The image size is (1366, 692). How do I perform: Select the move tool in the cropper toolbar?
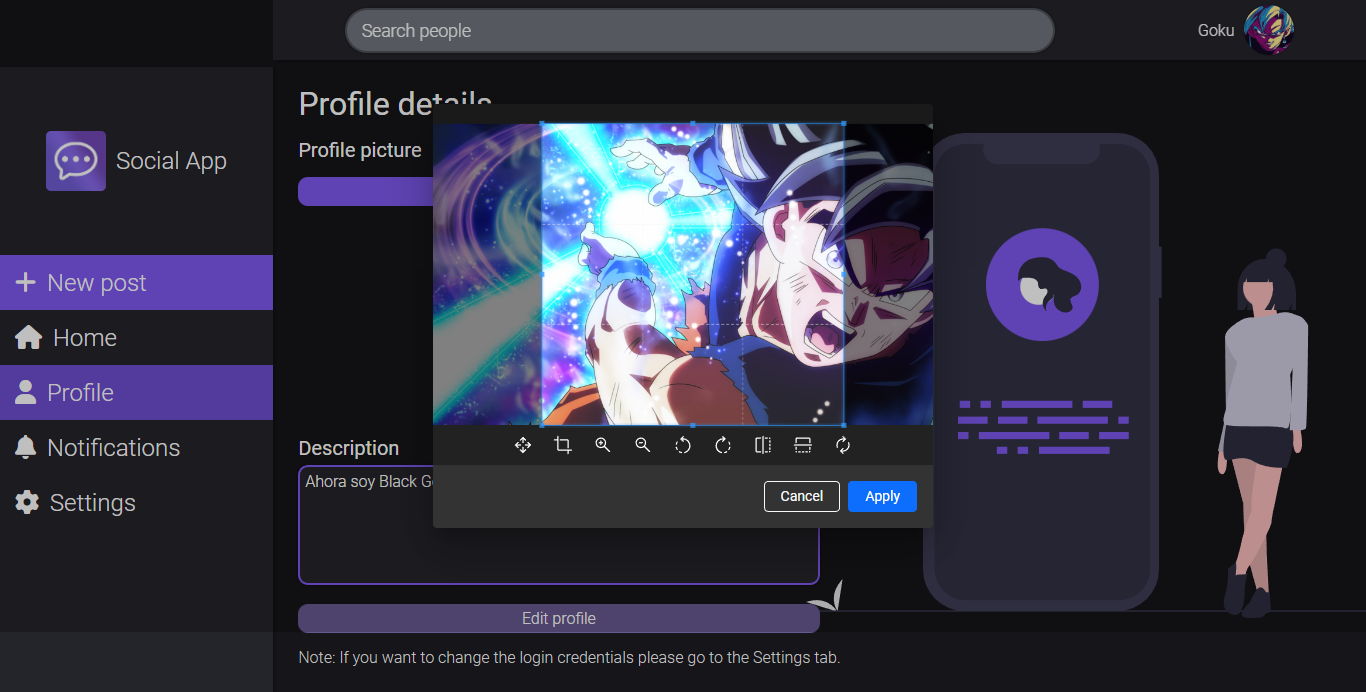click(523, 445)
